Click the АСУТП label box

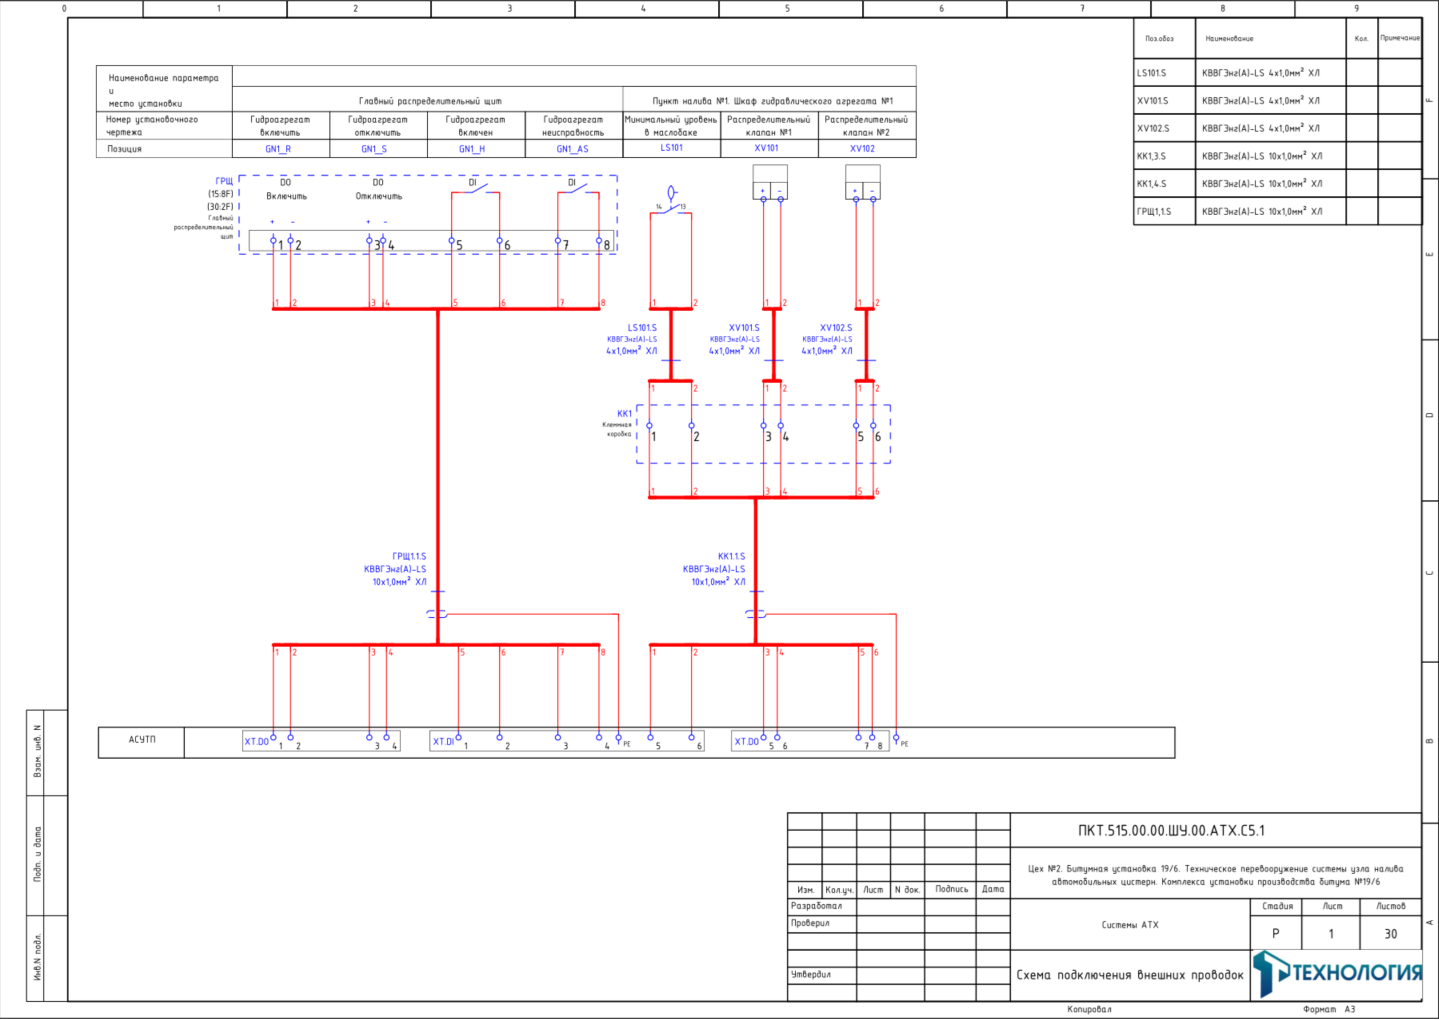[x=141, y=742]
